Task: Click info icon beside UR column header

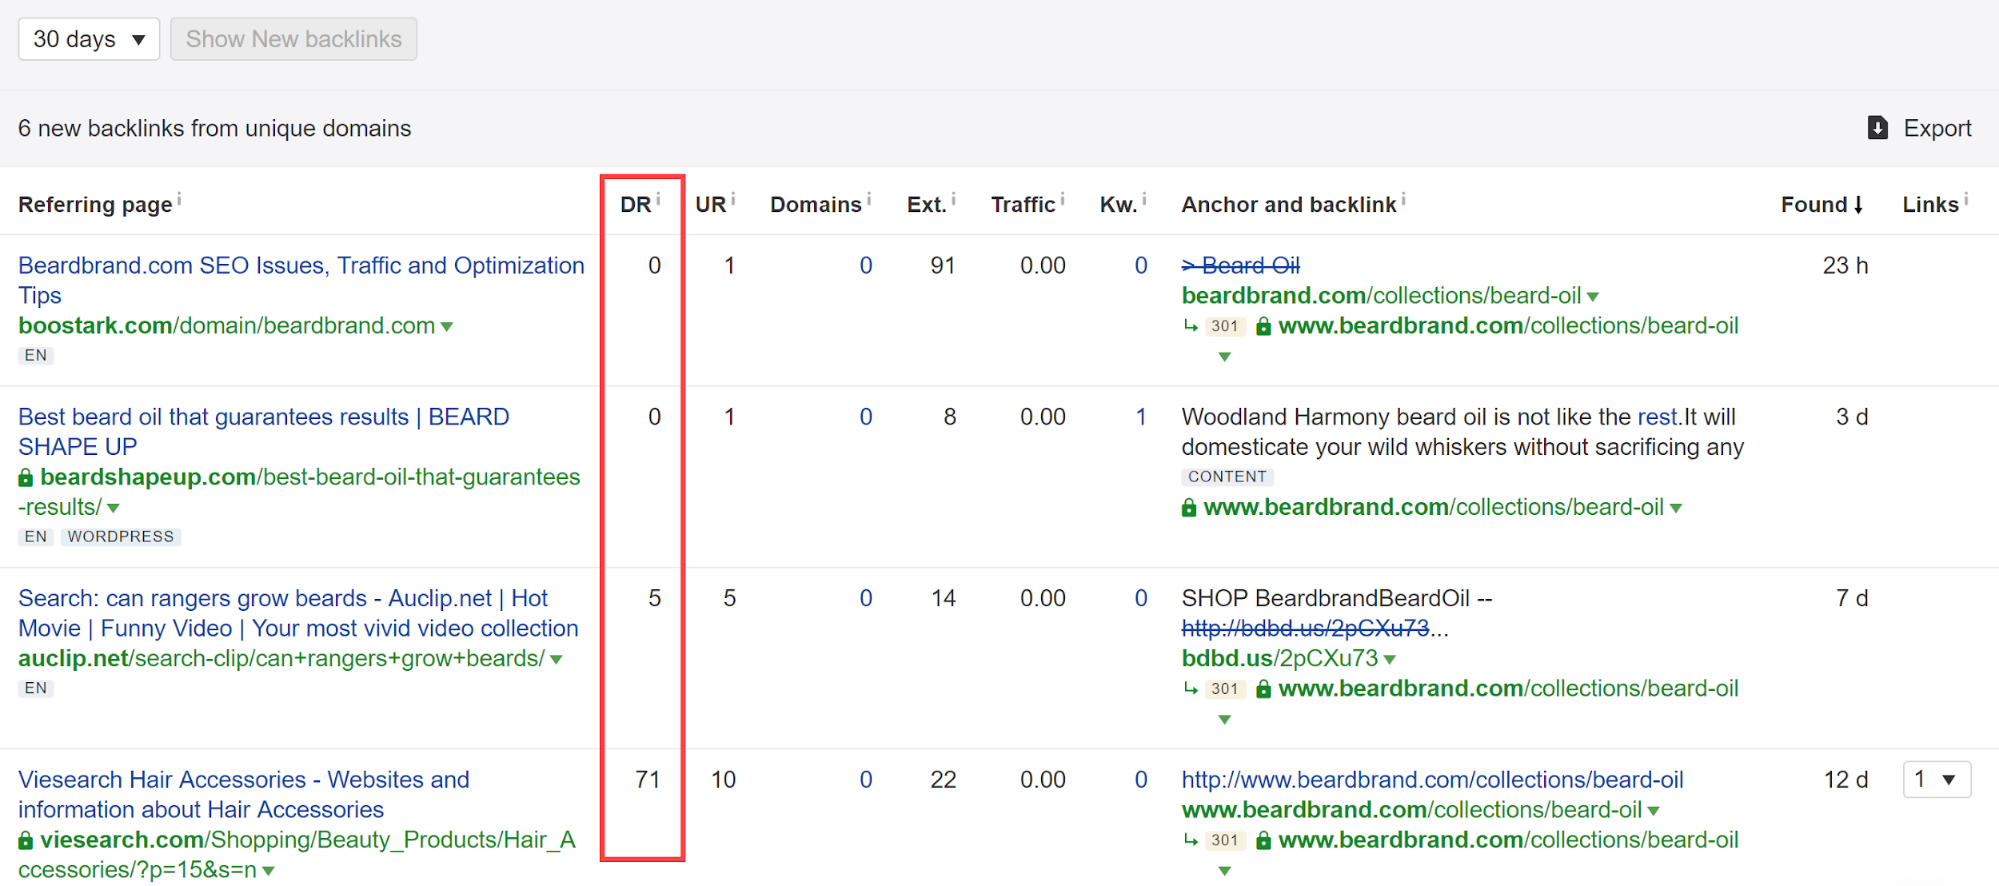Action: point(733,199)
